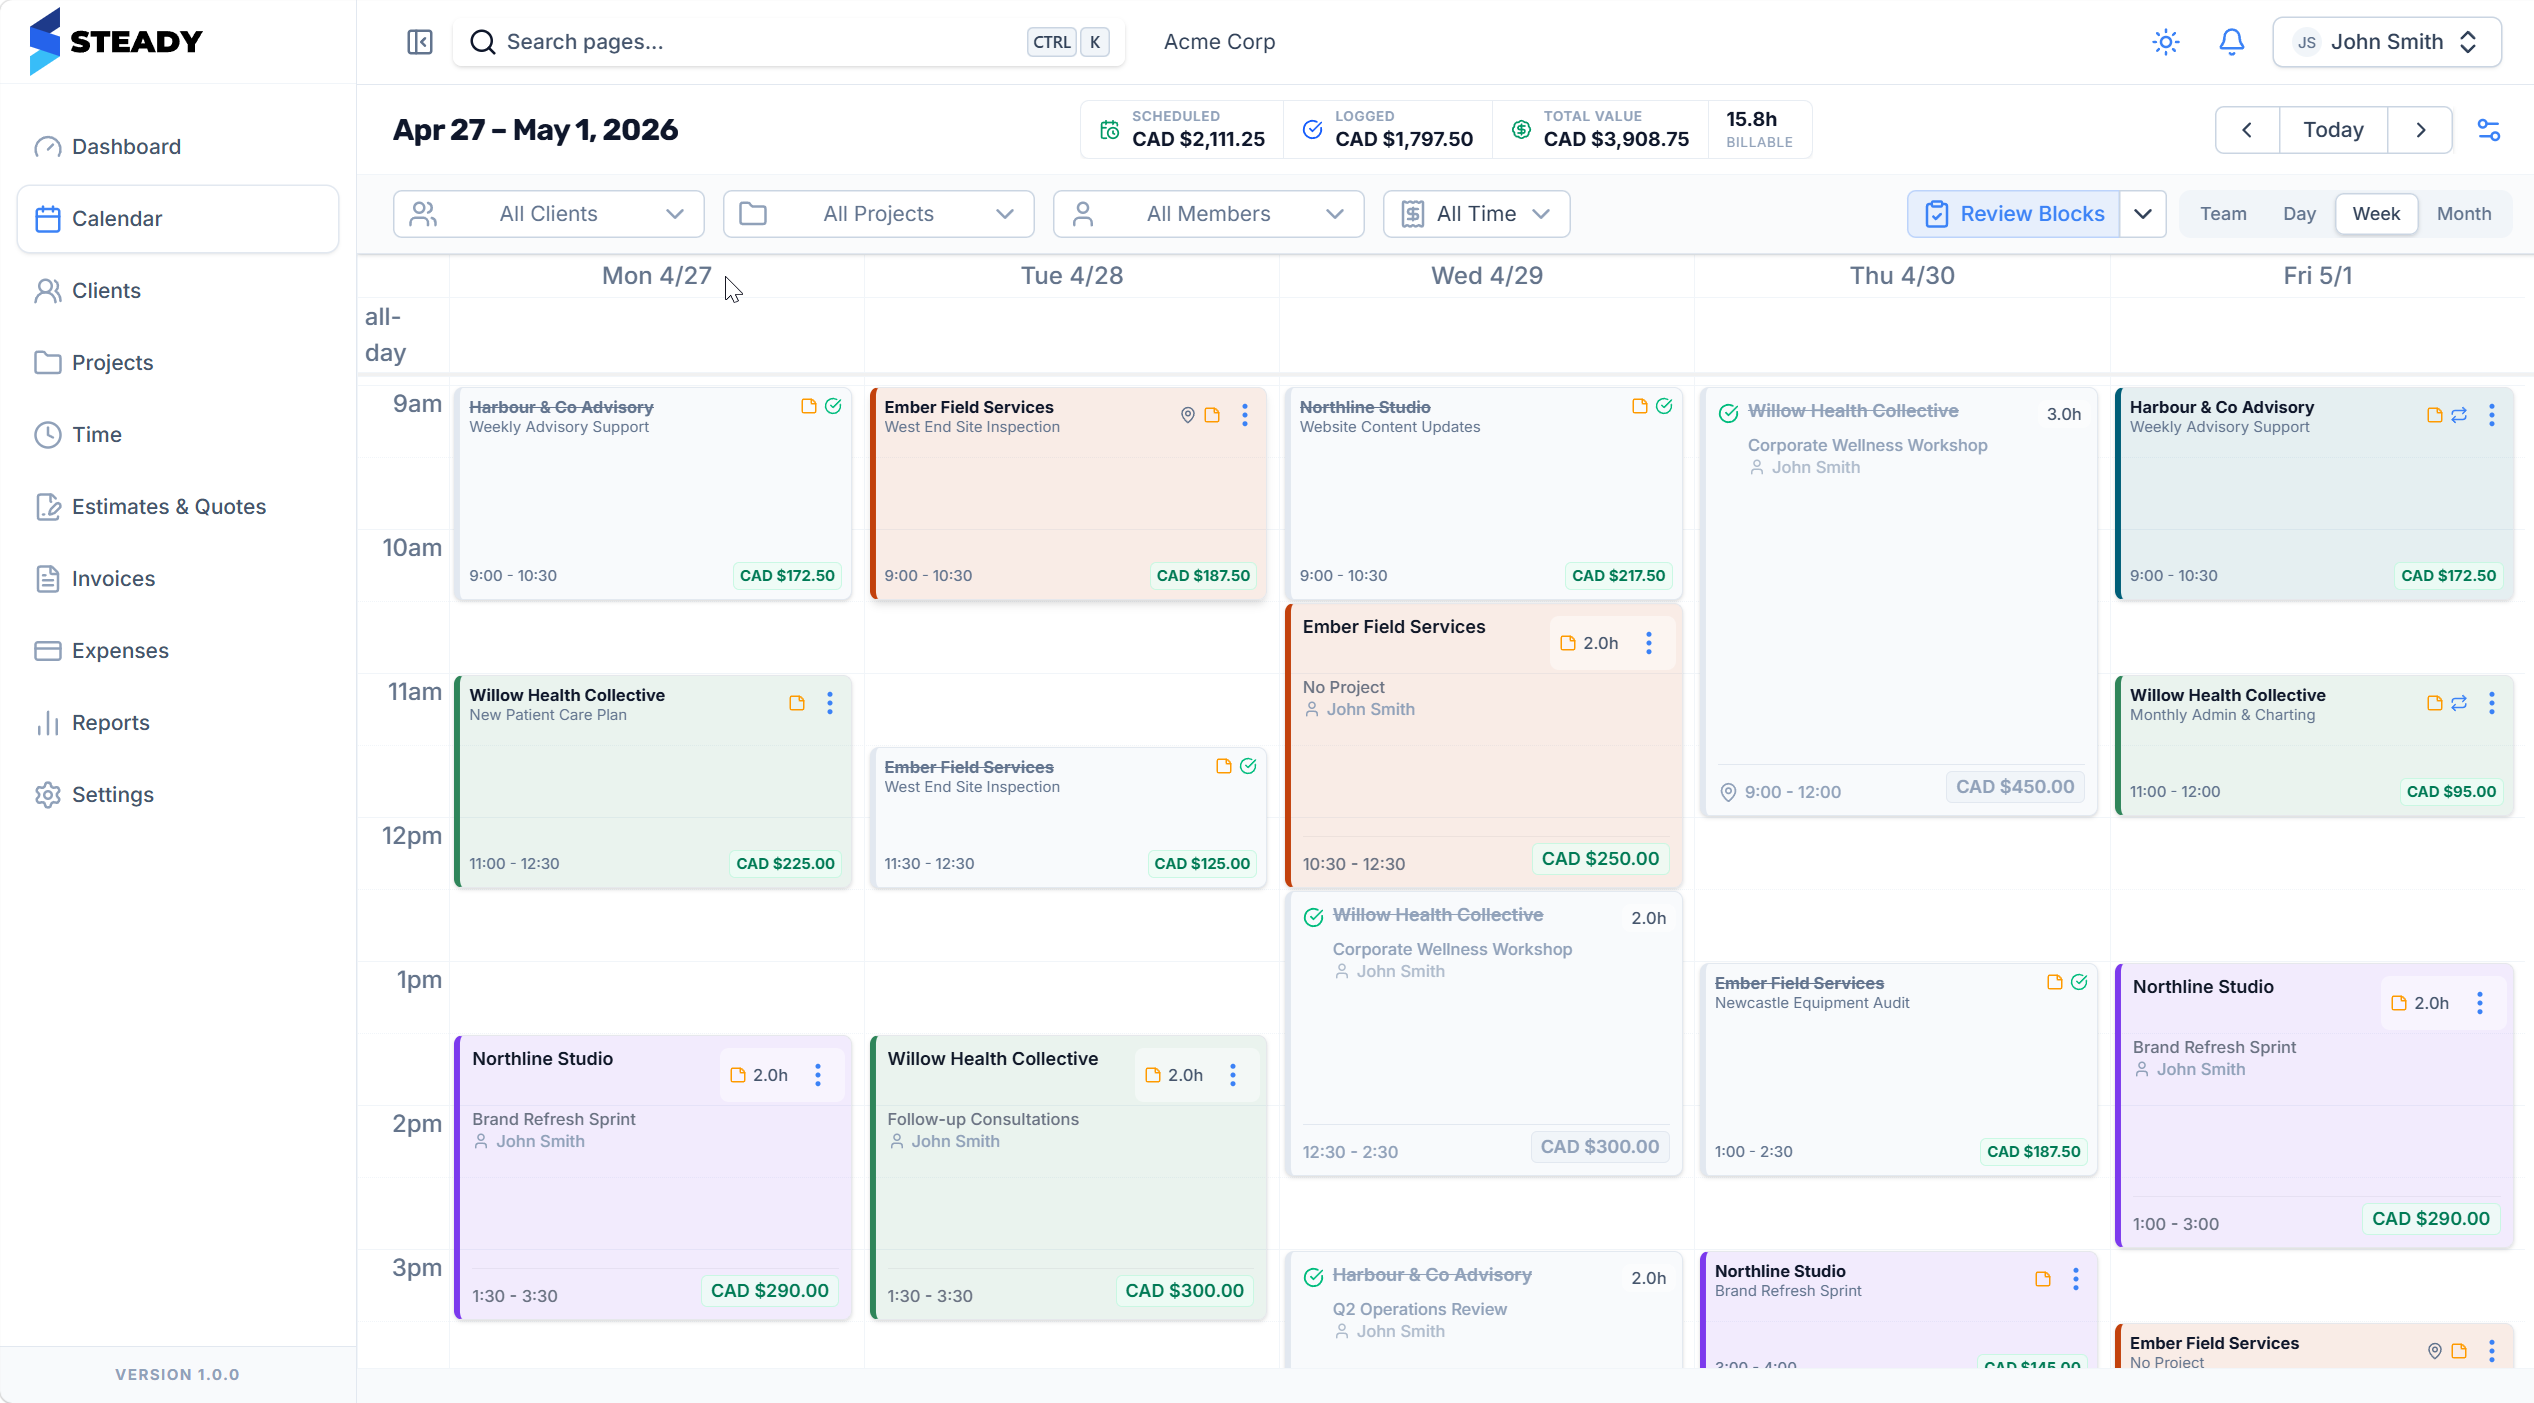Click the Acme Corp workspace name
Image resolution: width=2534 pixels, height=1403 pixels.
(1219, 42)
